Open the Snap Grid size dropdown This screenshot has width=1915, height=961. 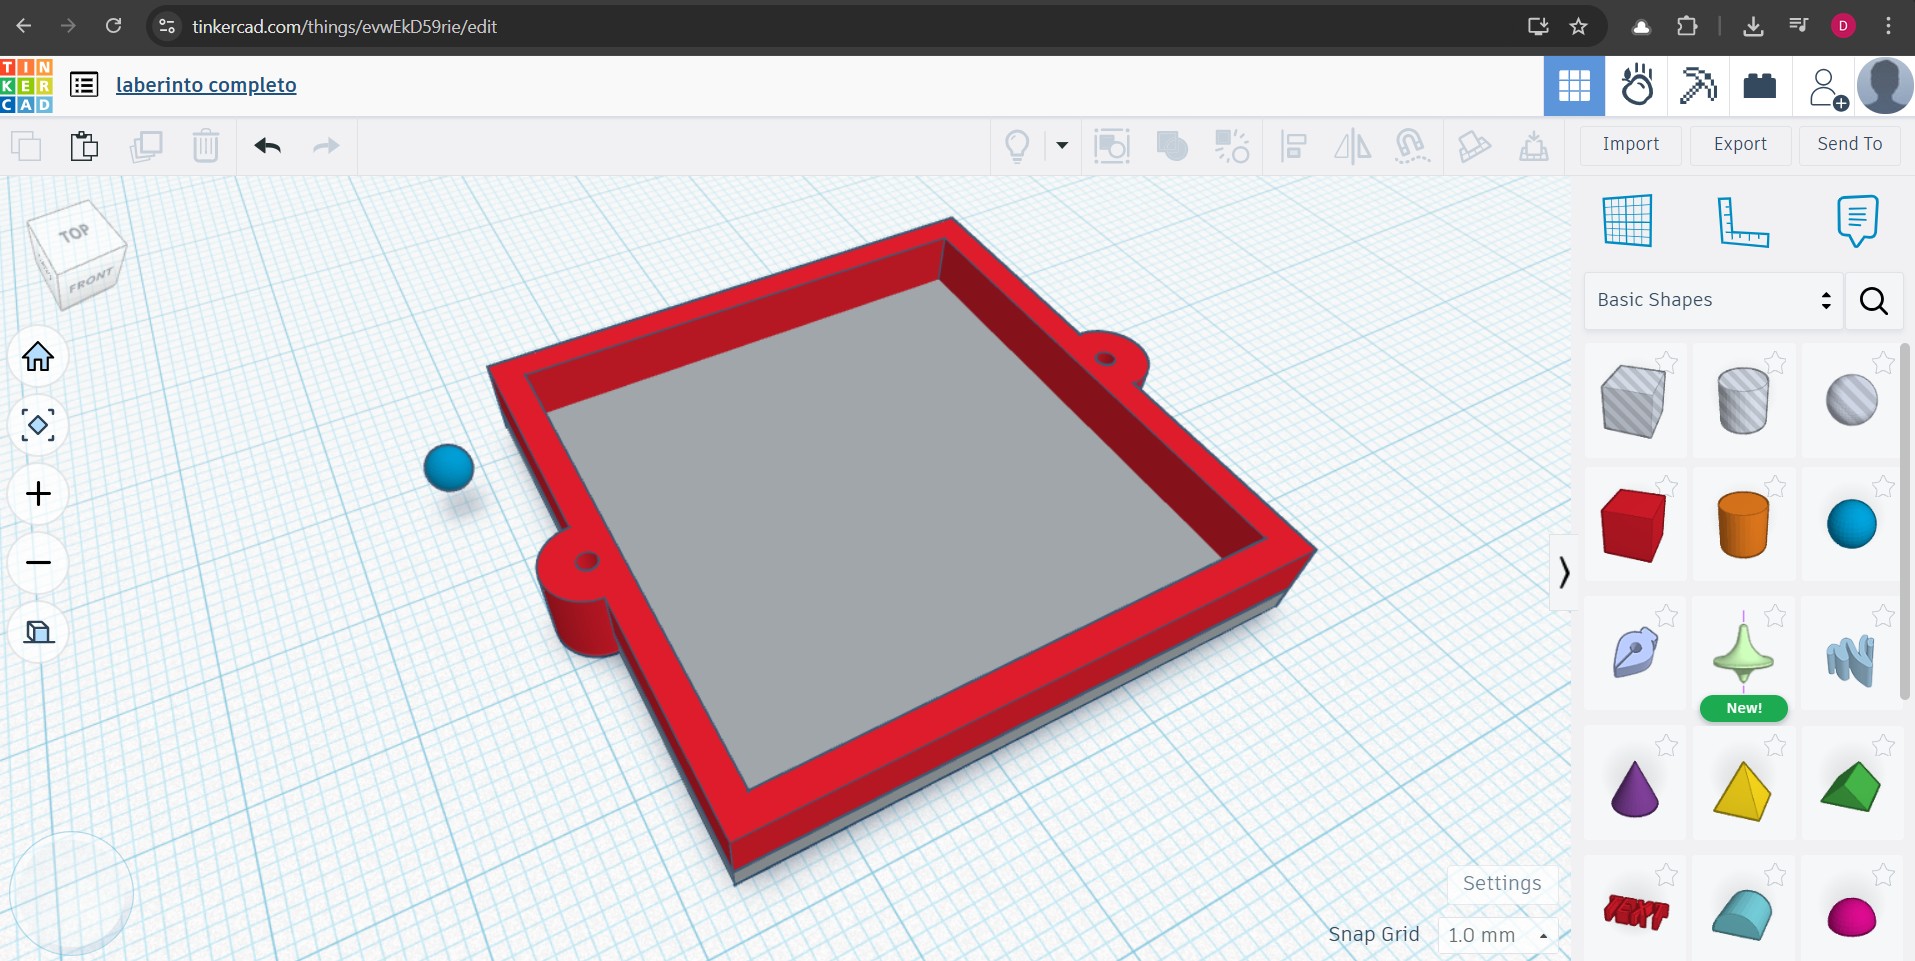[1497, 935]
